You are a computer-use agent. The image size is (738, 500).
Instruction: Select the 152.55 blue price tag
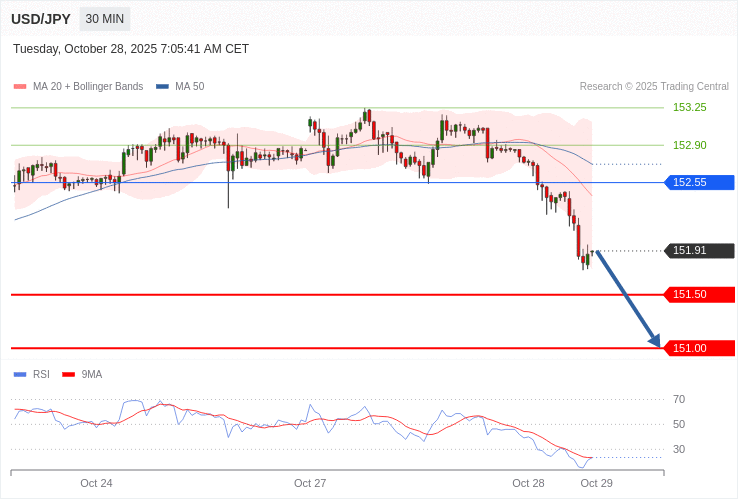pos(699,182)
